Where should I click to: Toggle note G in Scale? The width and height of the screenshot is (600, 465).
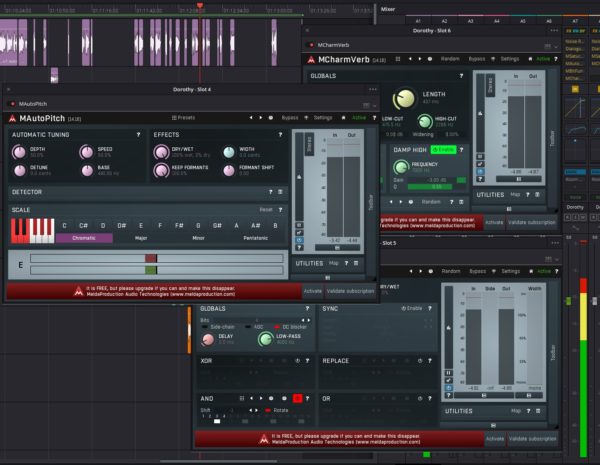coord(198,225)
